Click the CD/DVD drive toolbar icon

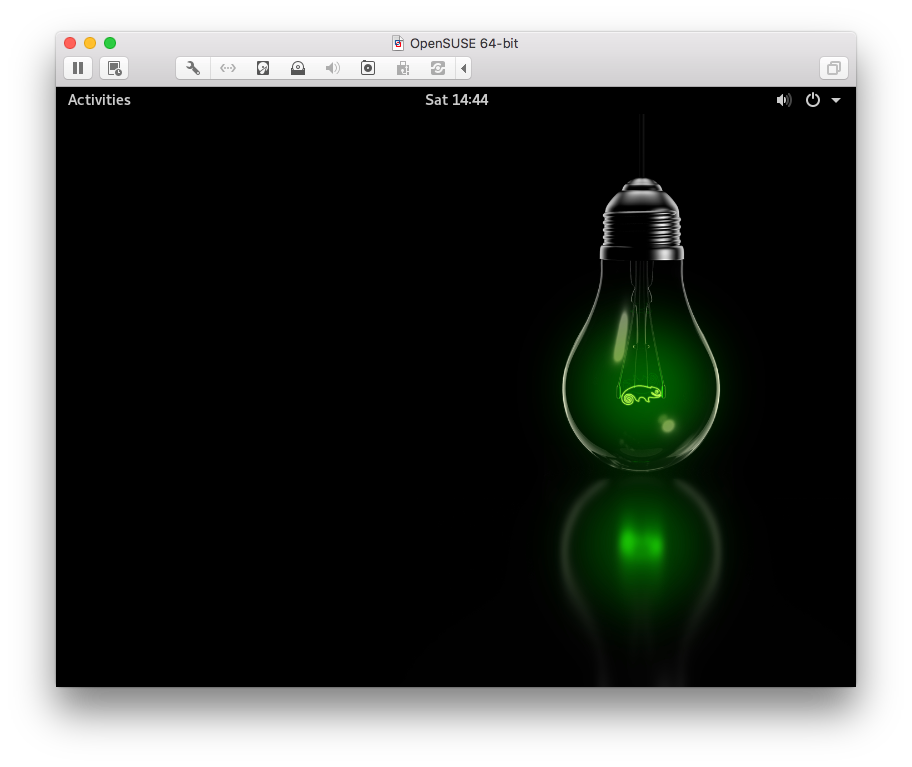[x=298, y=68]
